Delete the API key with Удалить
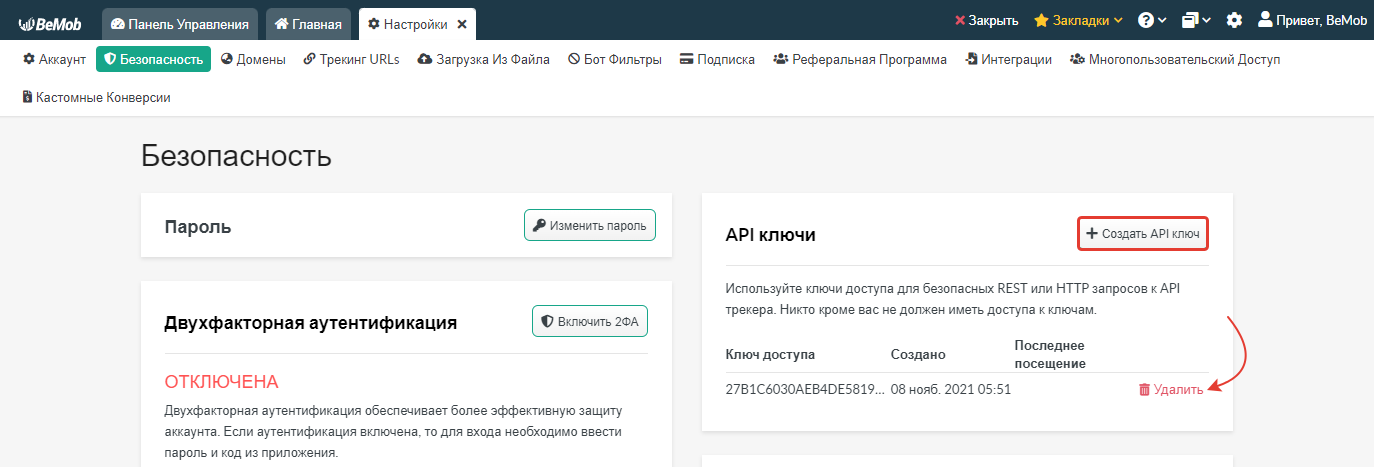This screenshot has width=1374, height=467. [x=1171, y=389]
